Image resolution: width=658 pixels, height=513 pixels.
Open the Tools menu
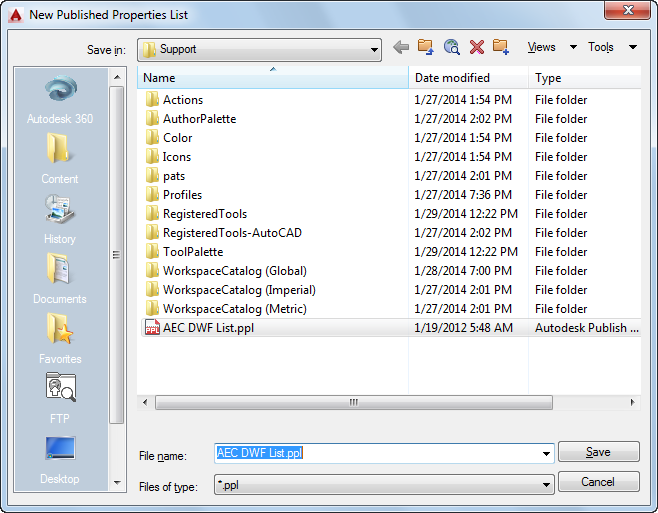(601, 47)
